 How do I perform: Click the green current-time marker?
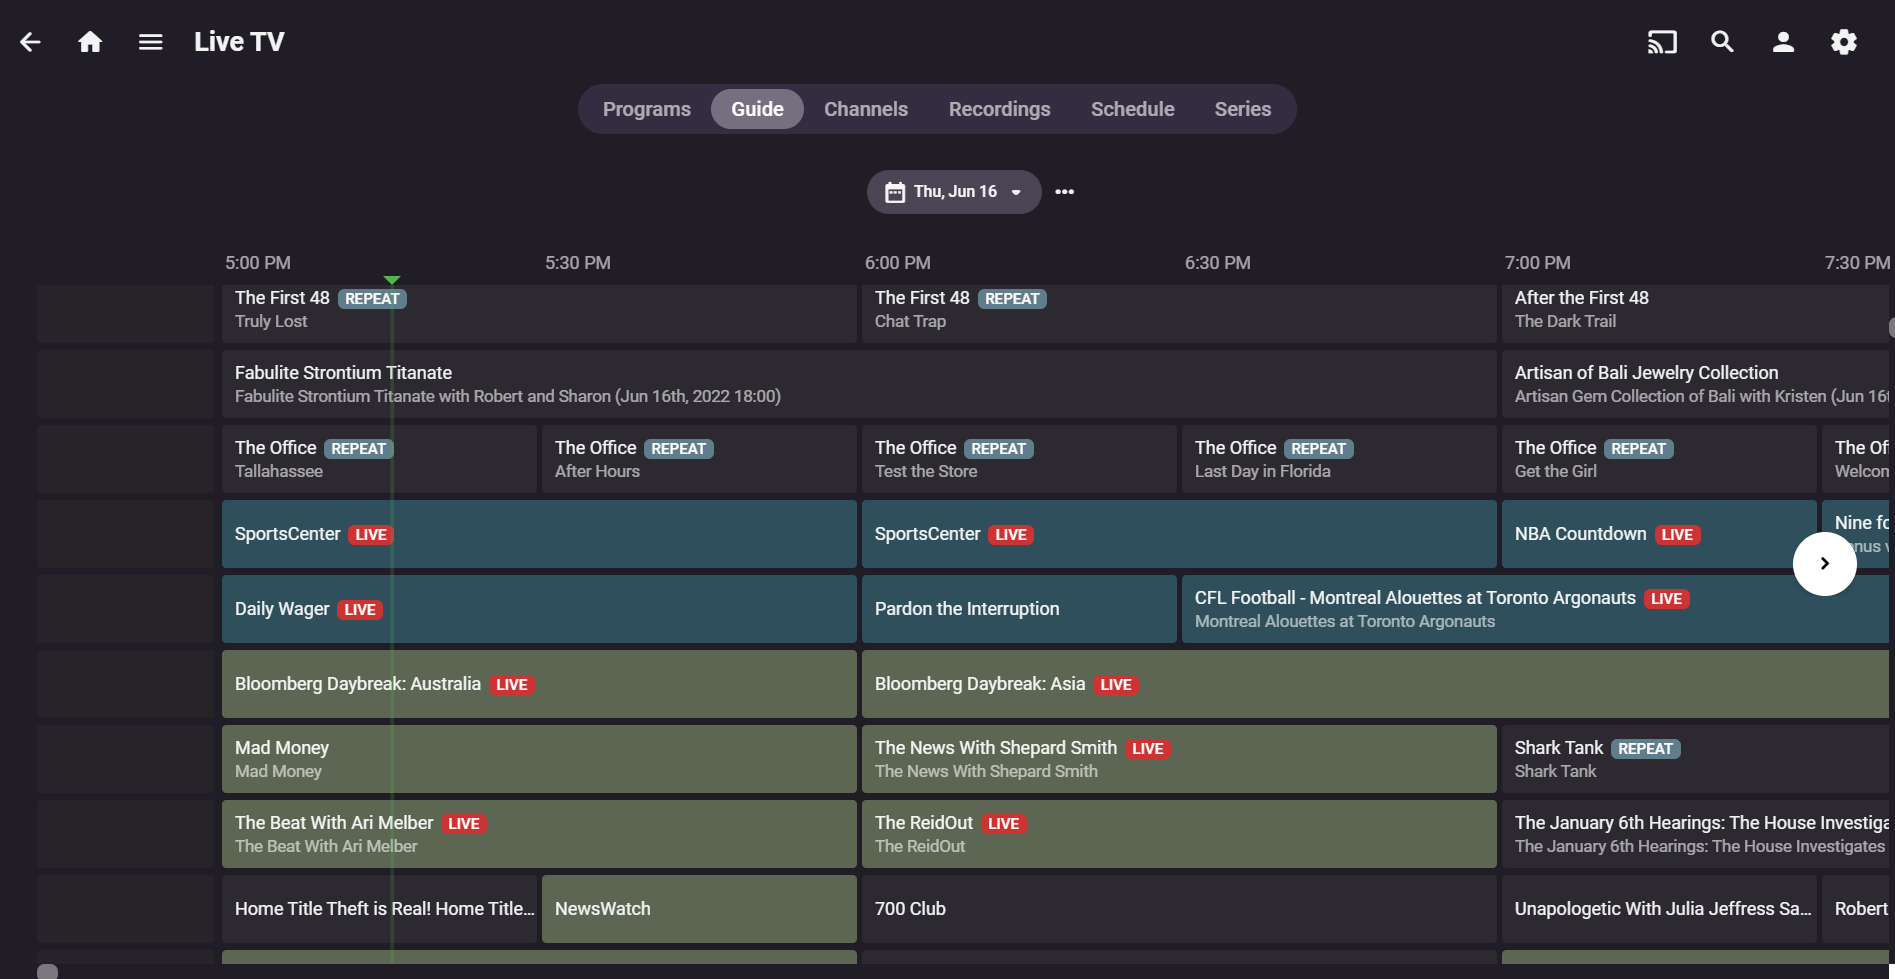[x=392, y=280]
